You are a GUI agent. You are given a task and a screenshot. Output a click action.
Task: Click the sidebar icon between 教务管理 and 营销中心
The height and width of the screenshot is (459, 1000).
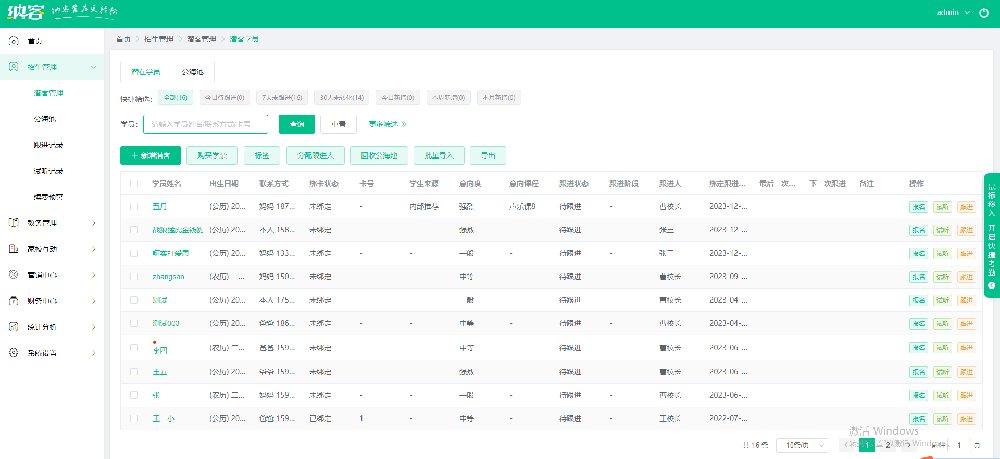pos(13,249)
